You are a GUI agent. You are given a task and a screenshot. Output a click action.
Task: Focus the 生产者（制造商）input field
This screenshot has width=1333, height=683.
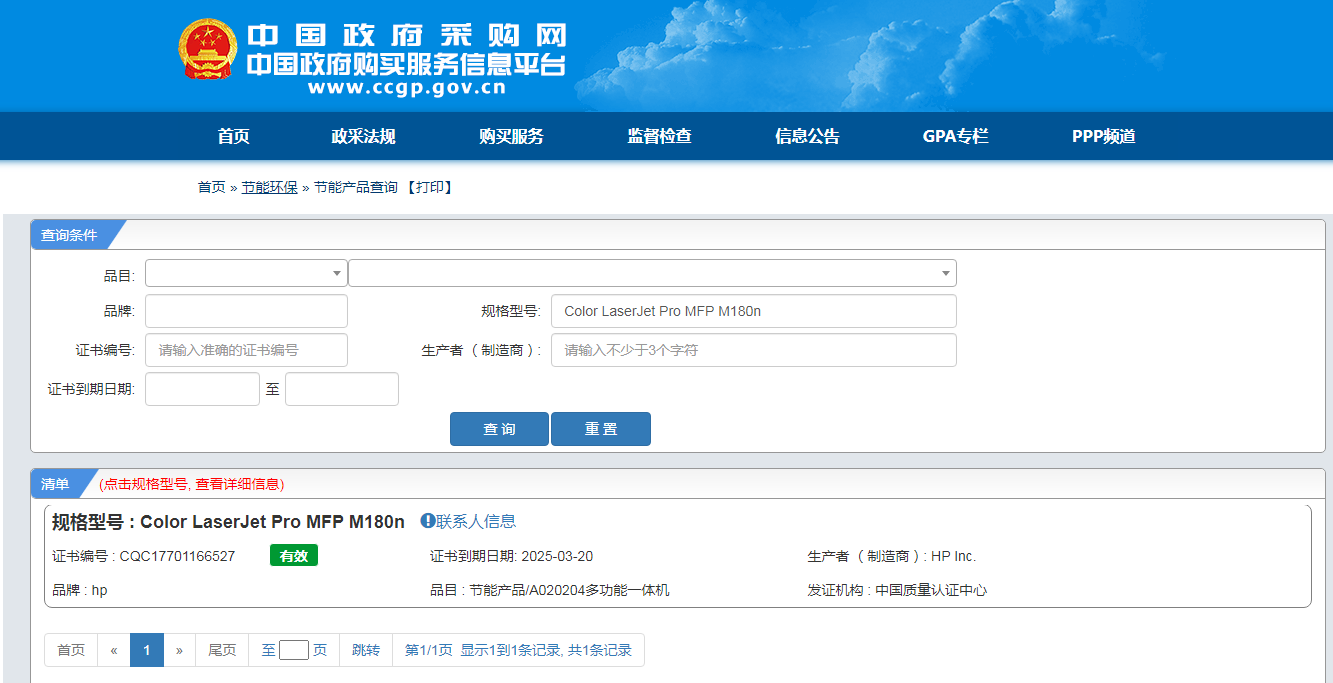point(754,350)
